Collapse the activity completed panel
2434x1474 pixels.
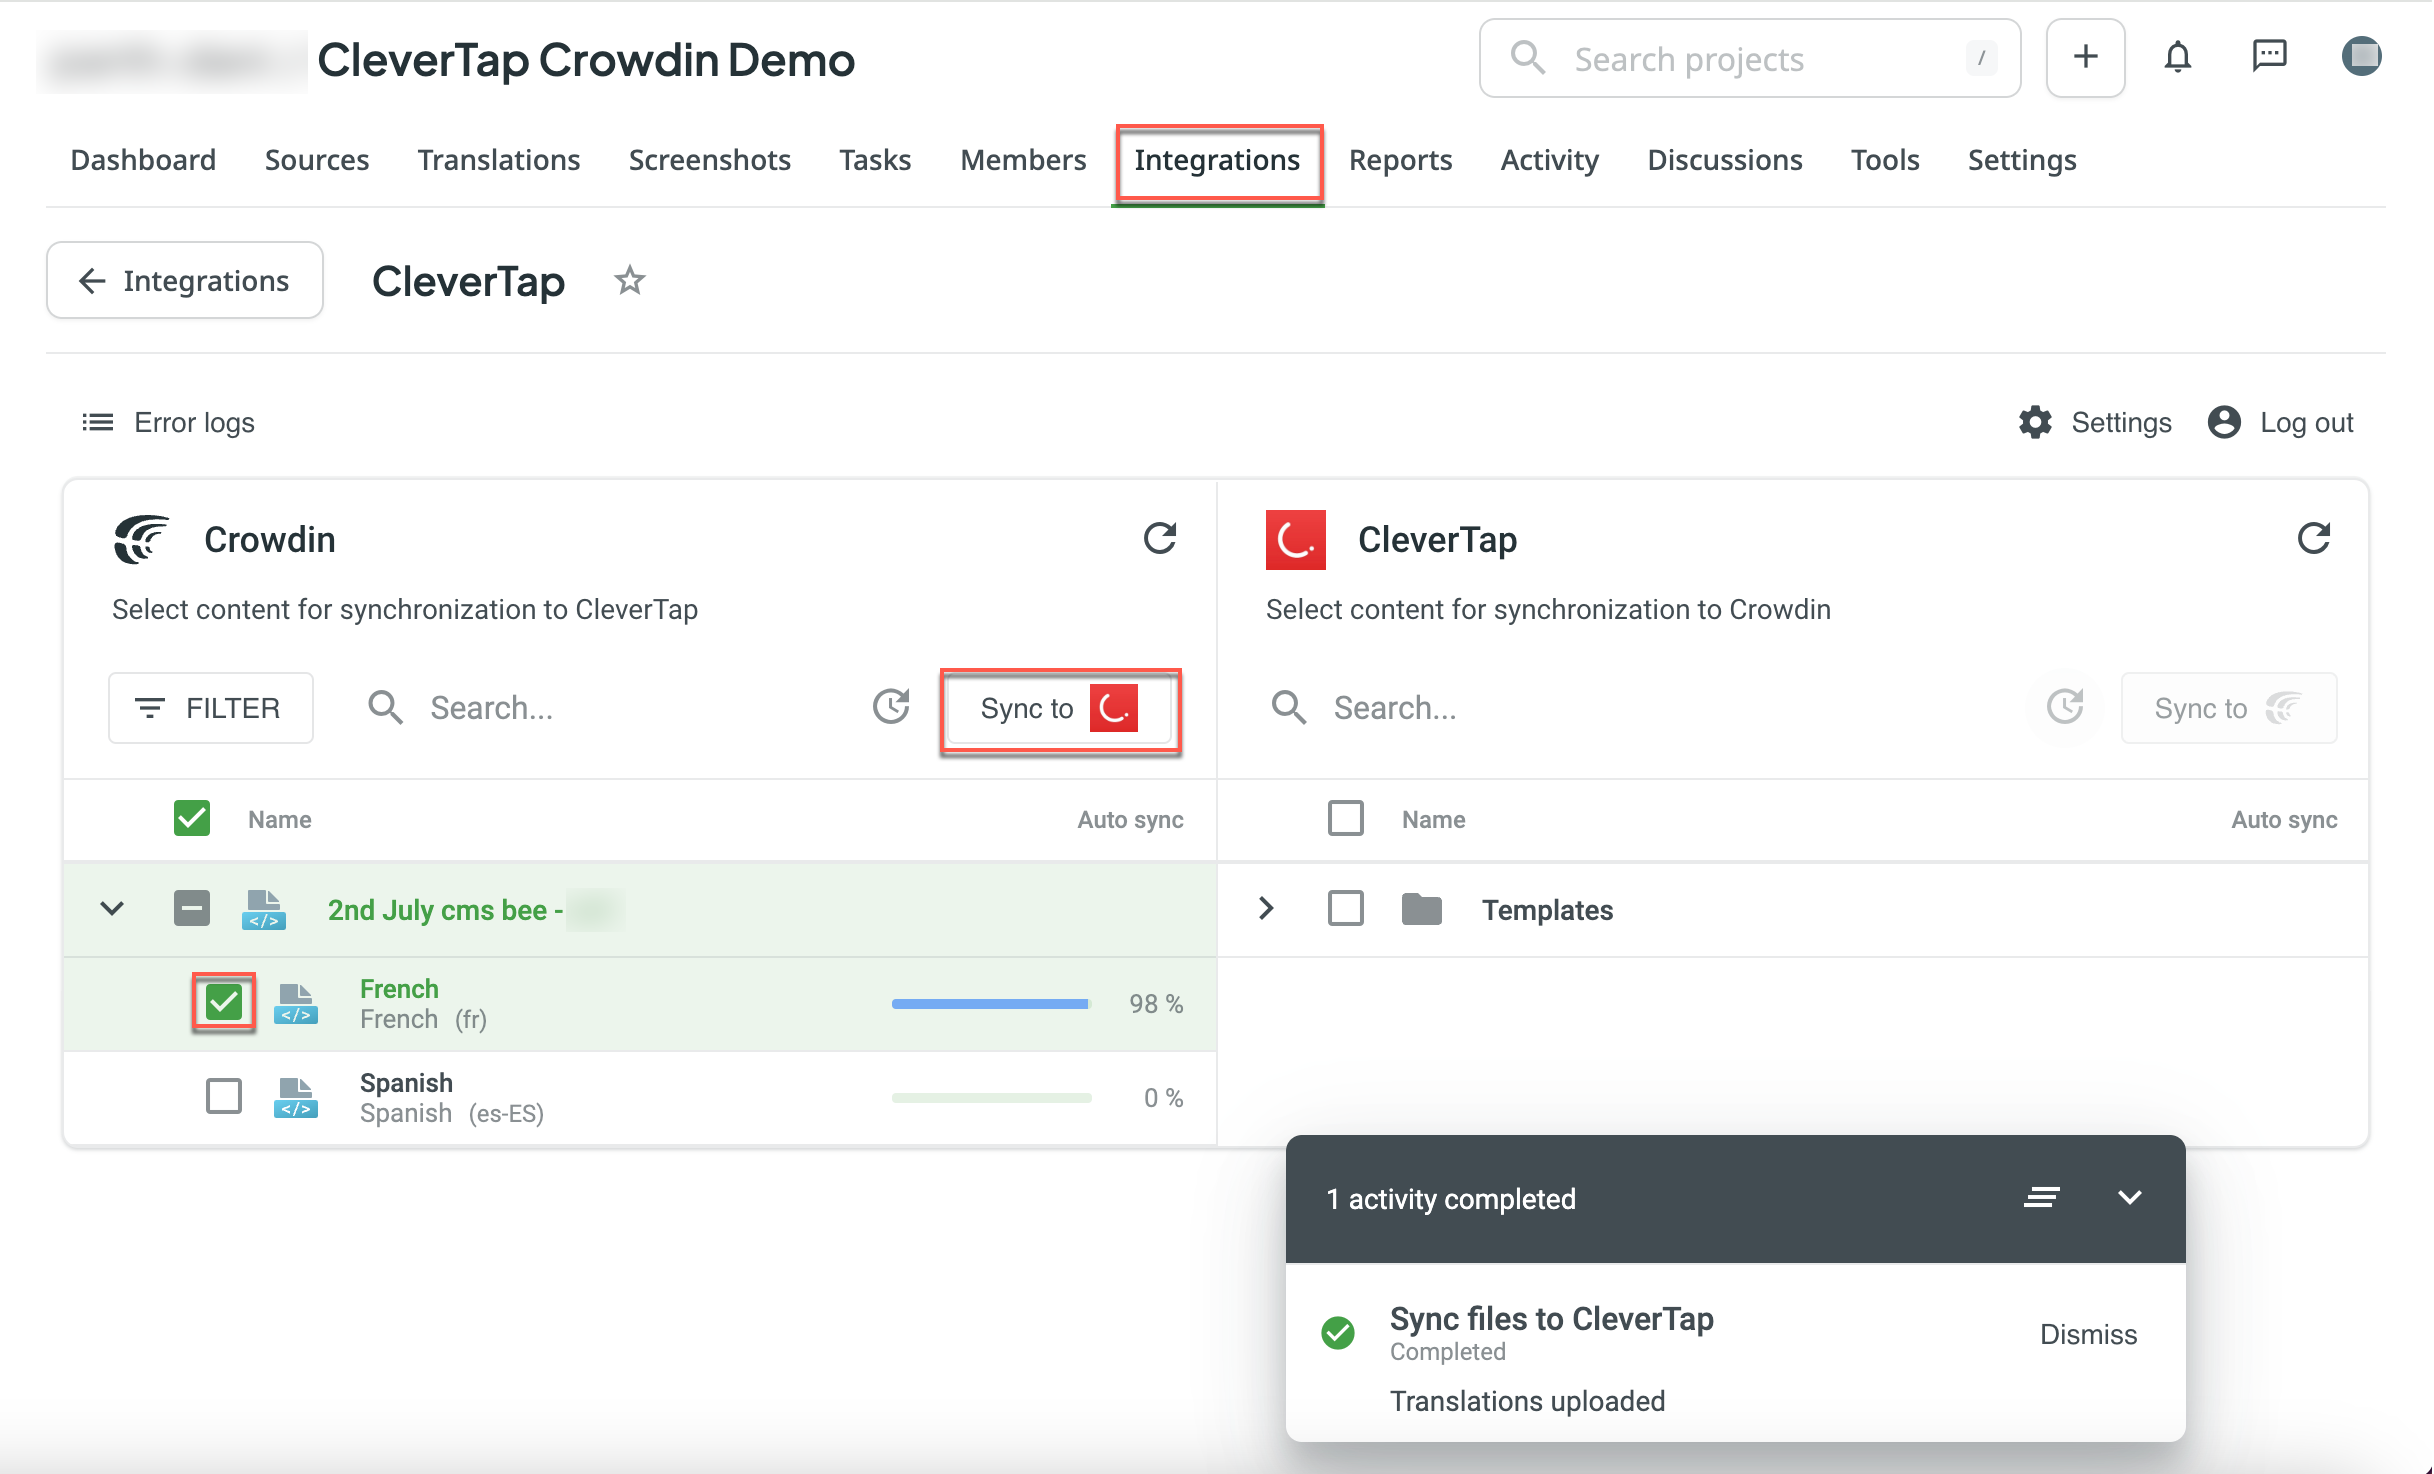pos(2130,1197)
